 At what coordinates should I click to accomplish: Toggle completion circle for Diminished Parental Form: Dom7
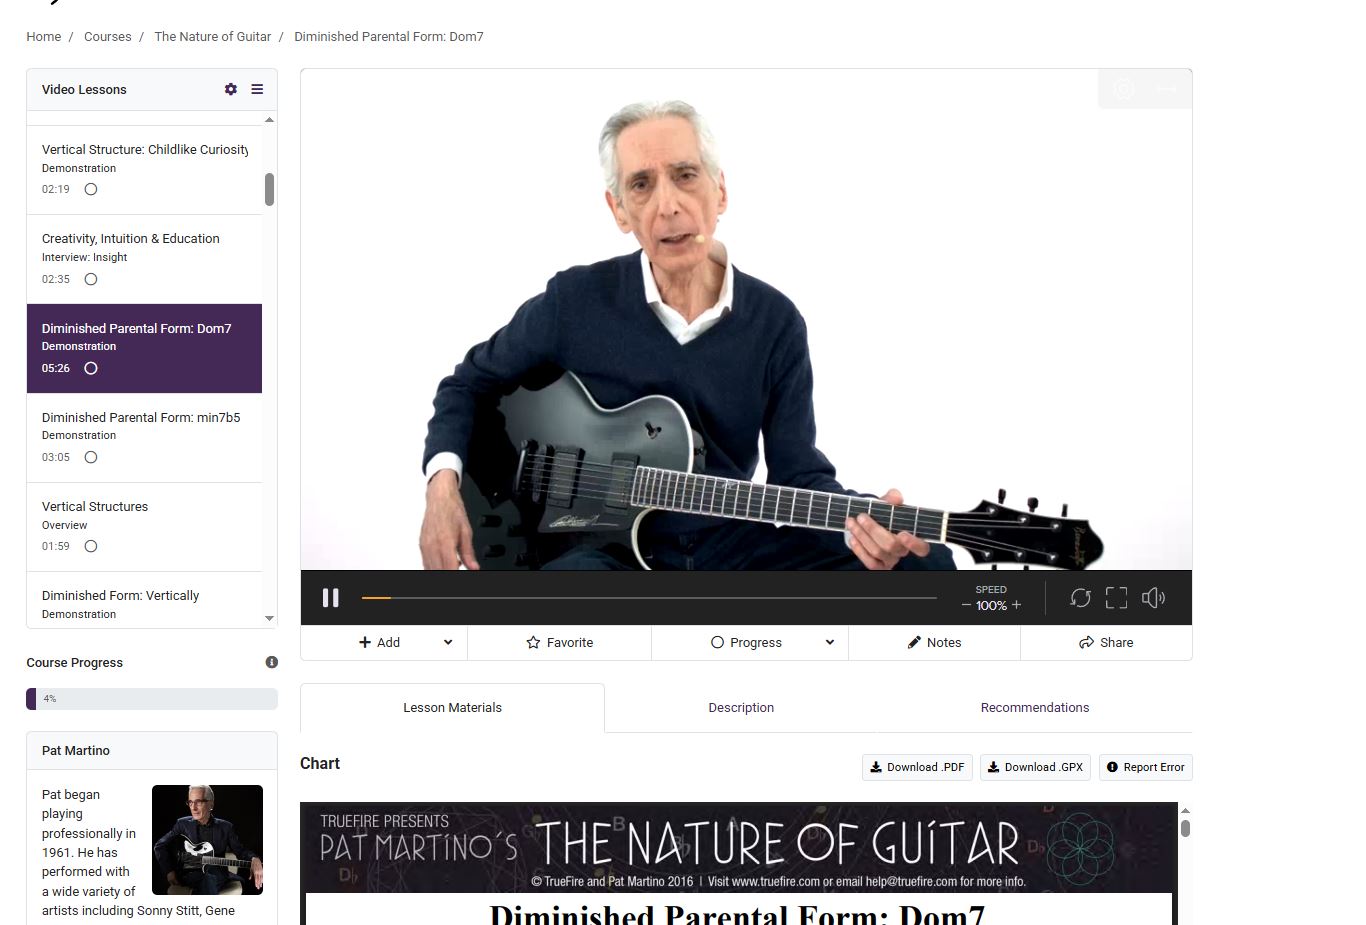[91, 368]
